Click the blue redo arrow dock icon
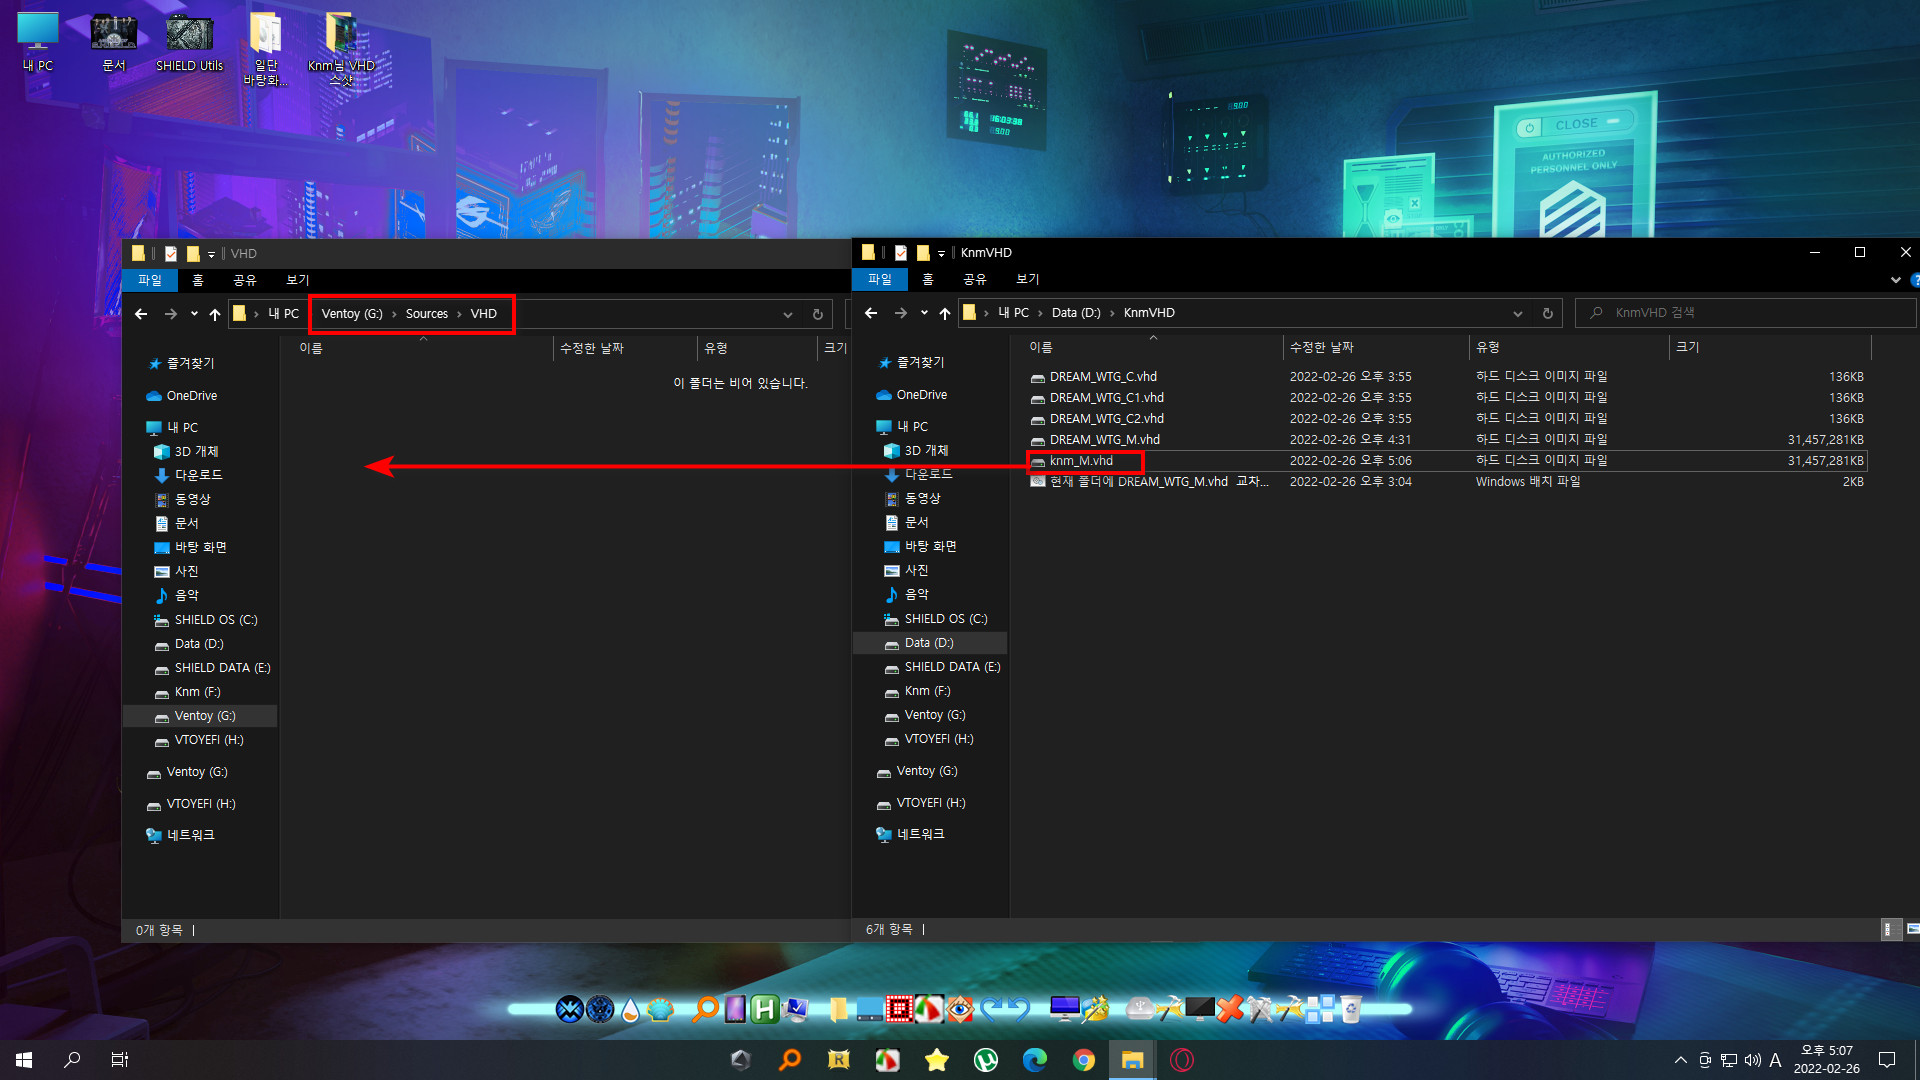The image size is (1920, 1080). click(x=991, y=1009)
